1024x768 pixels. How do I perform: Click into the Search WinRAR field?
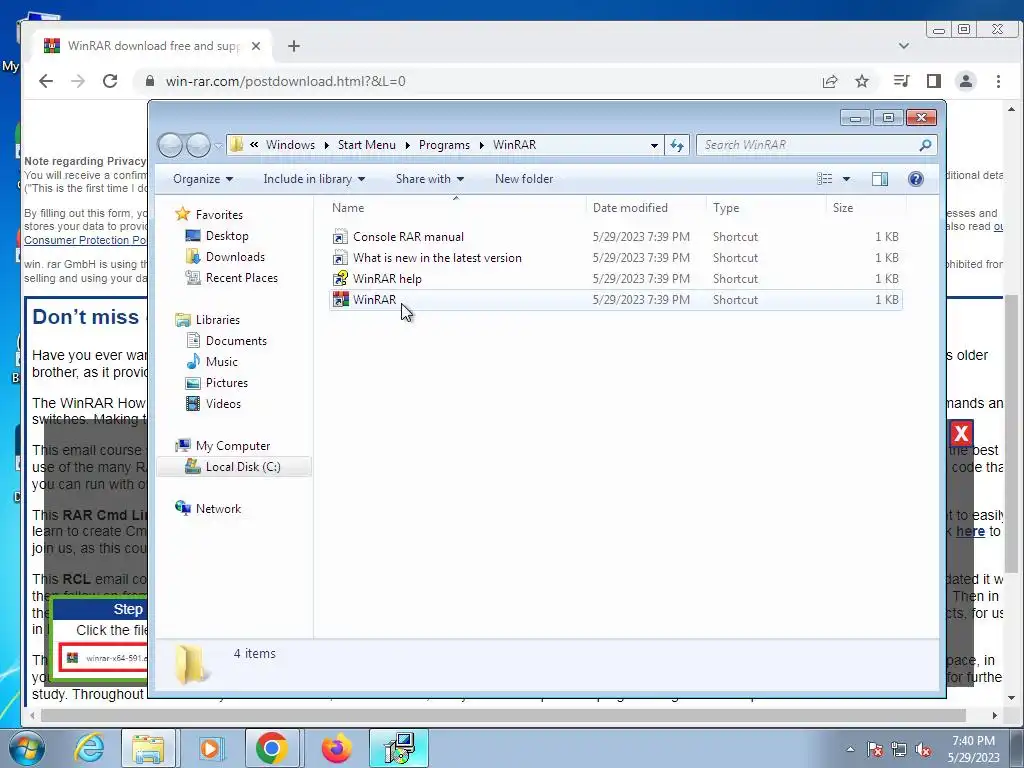click(x=808, y=145)
